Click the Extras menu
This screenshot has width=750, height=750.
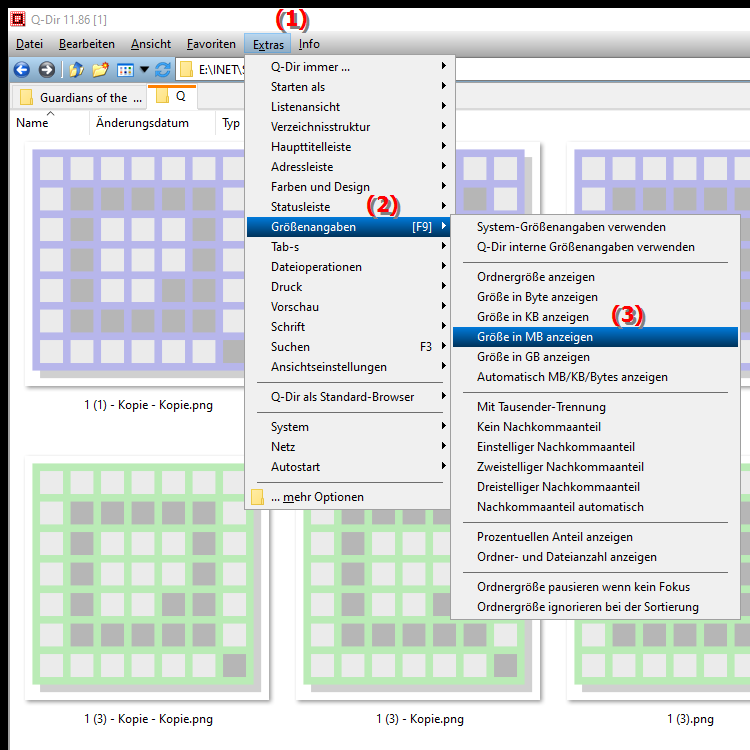[268, 44]
